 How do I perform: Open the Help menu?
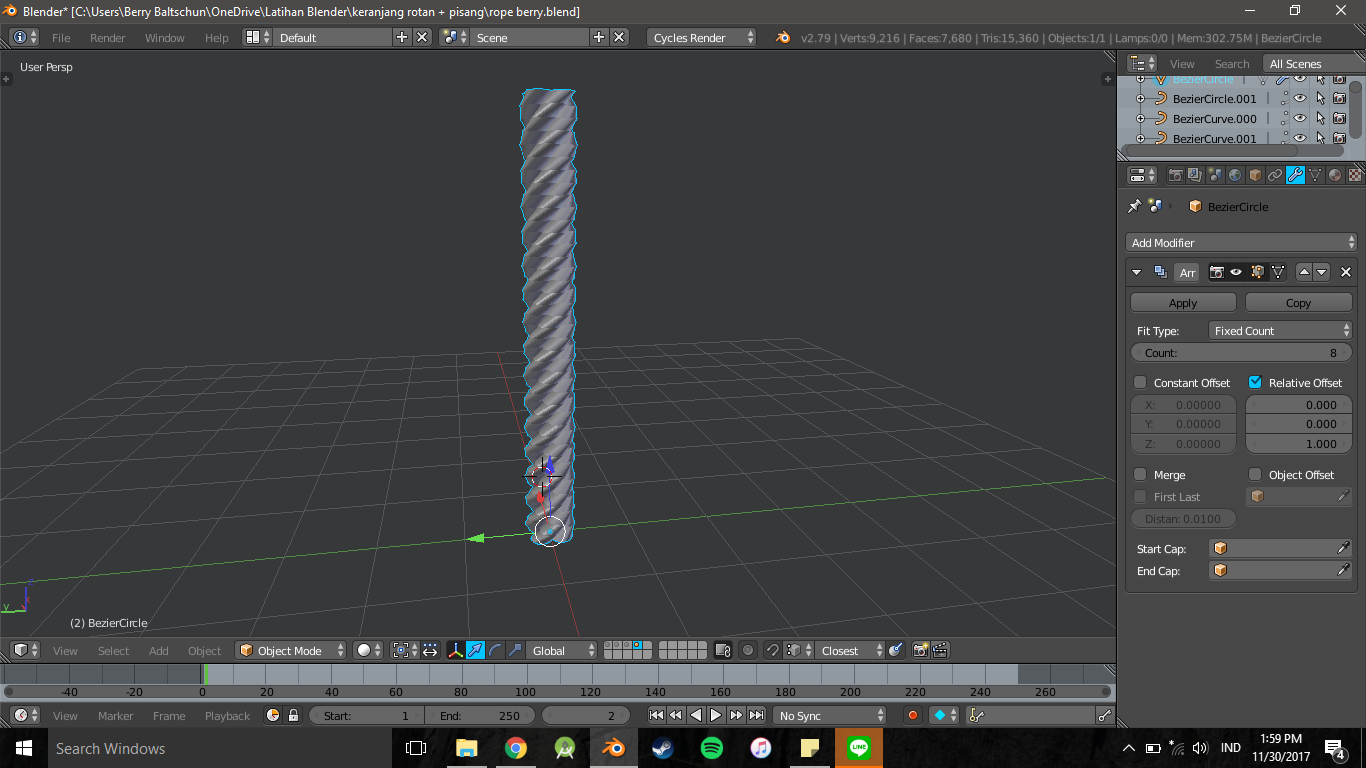[217, 37]
